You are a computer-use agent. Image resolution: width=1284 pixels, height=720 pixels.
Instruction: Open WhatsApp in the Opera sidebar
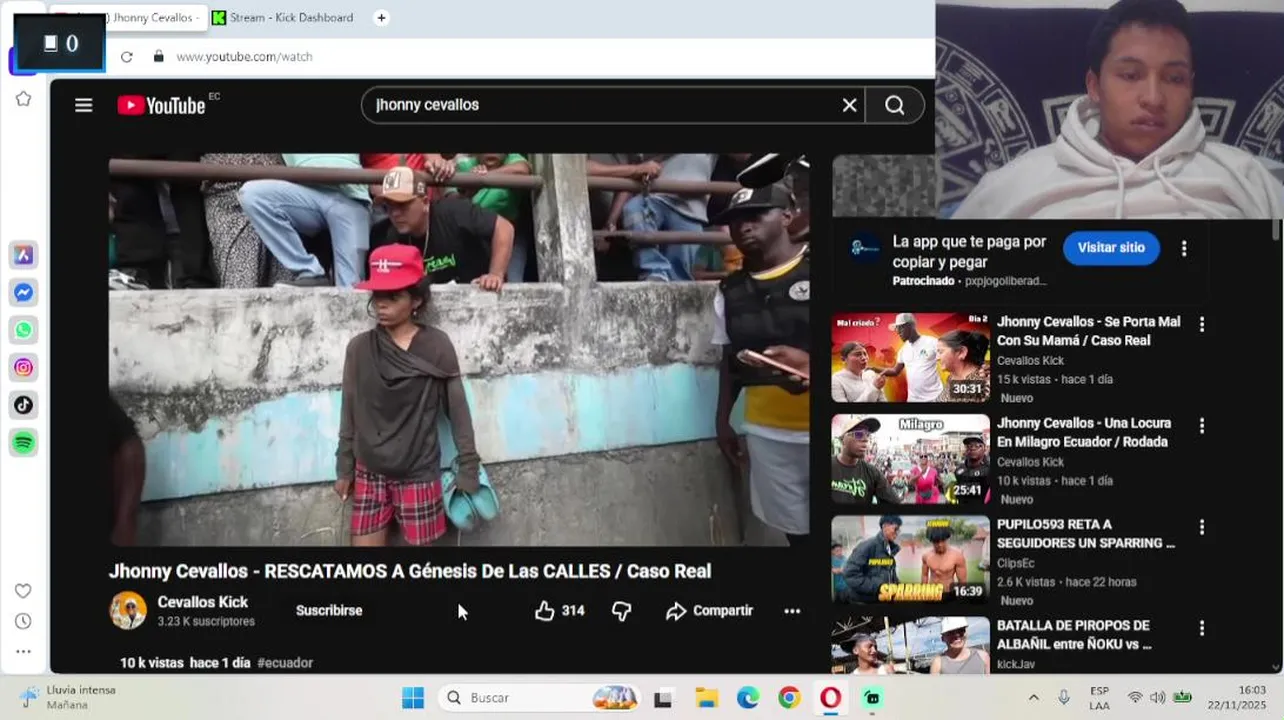point(23,330)
